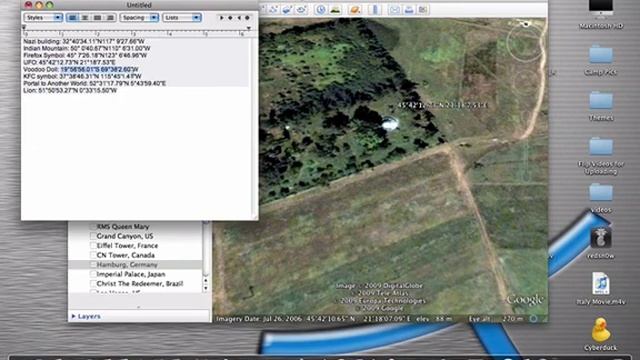Select the Hamburg, Germany place label
The image size is (640, 360).
point(127,264)
